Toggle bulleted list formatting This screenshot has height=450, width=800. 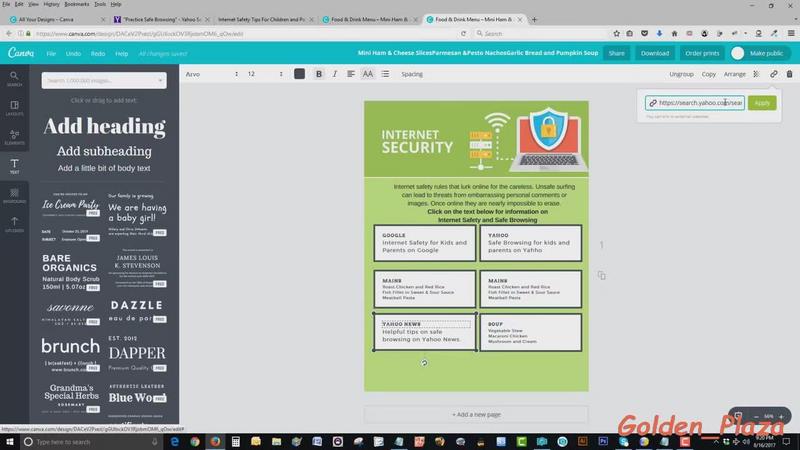point(385,74)
